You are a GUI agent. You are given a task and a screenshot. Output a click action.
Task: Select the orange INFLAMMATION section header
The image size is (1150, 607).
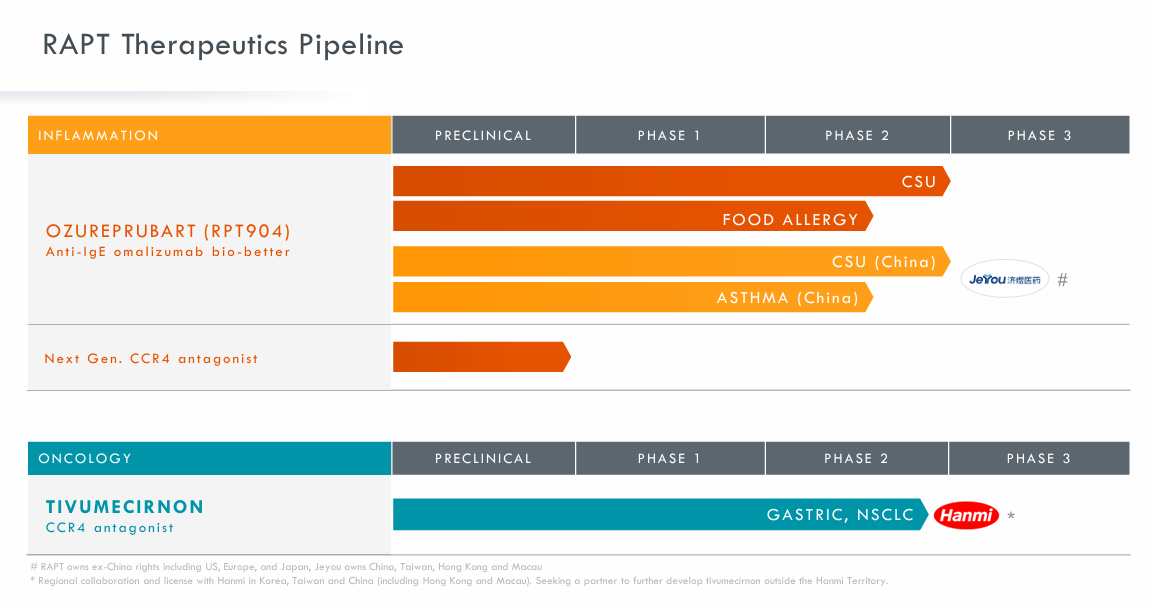(x=209, y=135)
